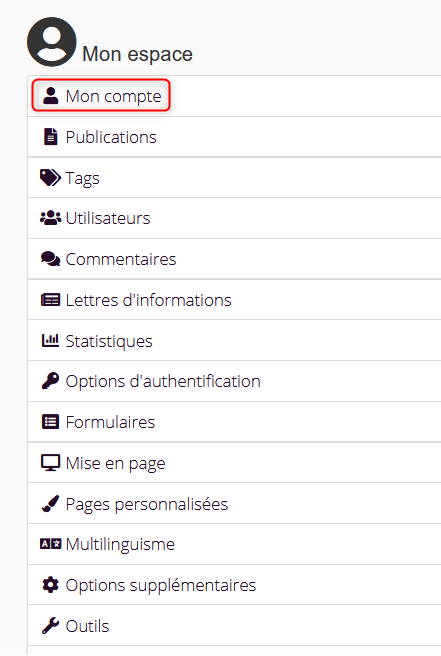Viewport: 441px width, 656px height.
Task: Click the paintbrush icon for Pages personnalisées
Action: pyautogui.click(x=50, y=504)
